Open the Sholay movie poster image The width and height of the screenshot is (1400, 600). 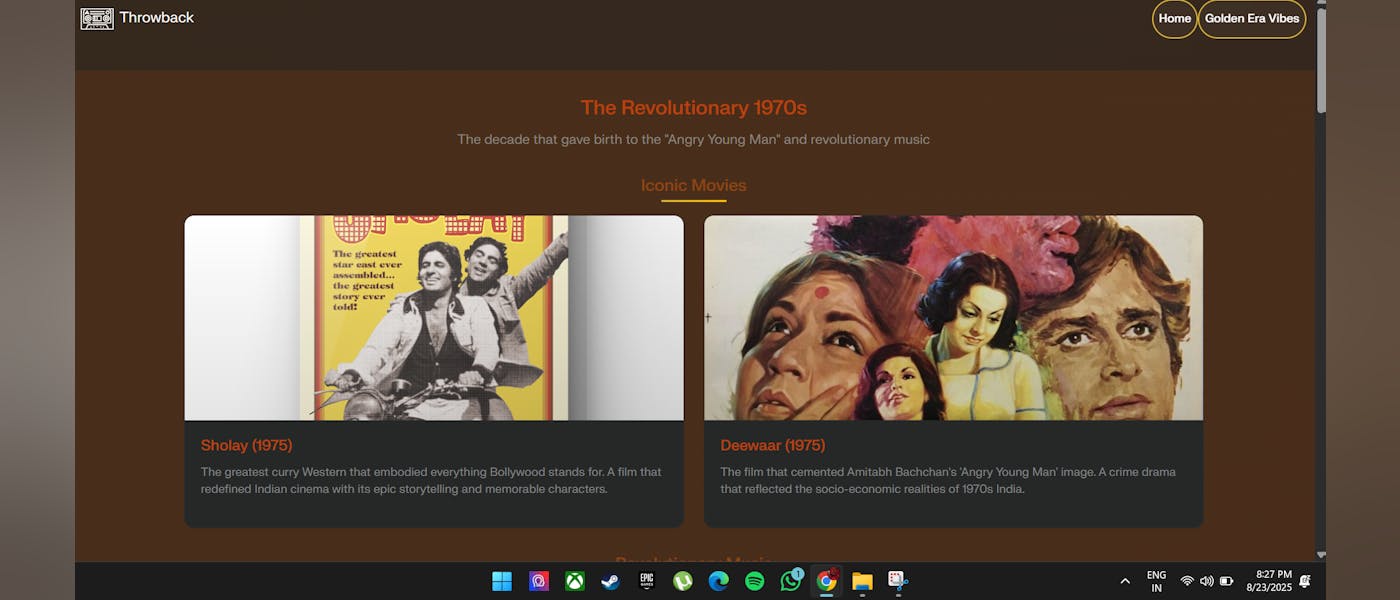pyautogui.click(x=434, y=318)
